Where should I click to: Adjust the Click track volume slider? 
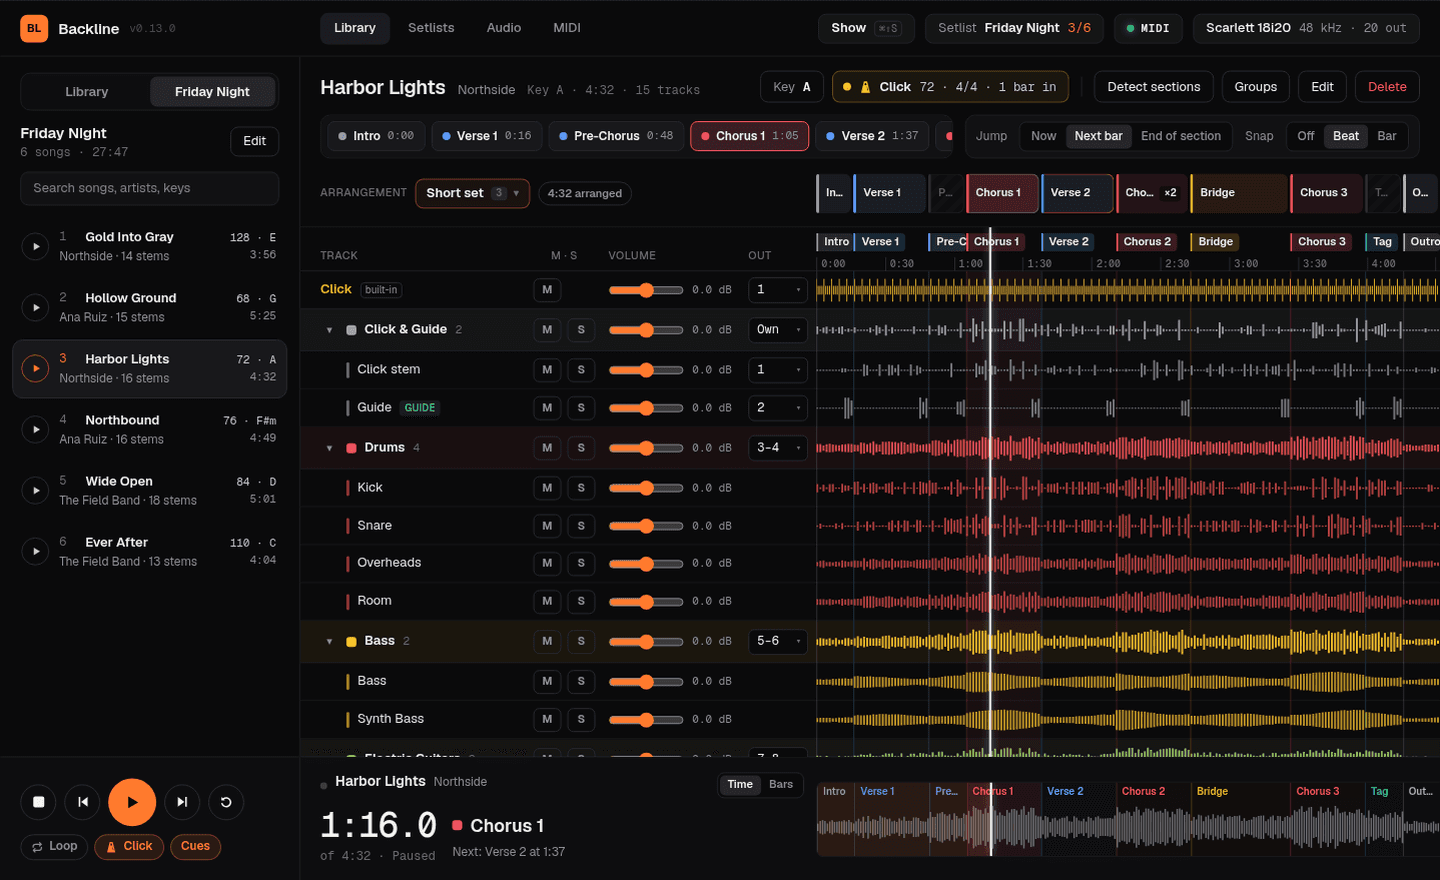coord(646,290)
